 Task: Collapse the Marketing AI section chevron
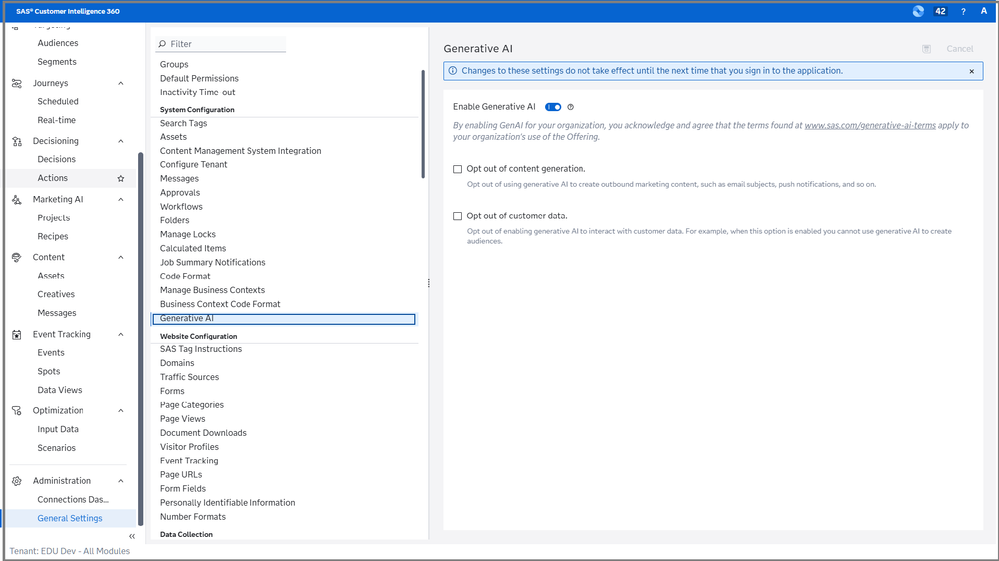coord(121,199)
